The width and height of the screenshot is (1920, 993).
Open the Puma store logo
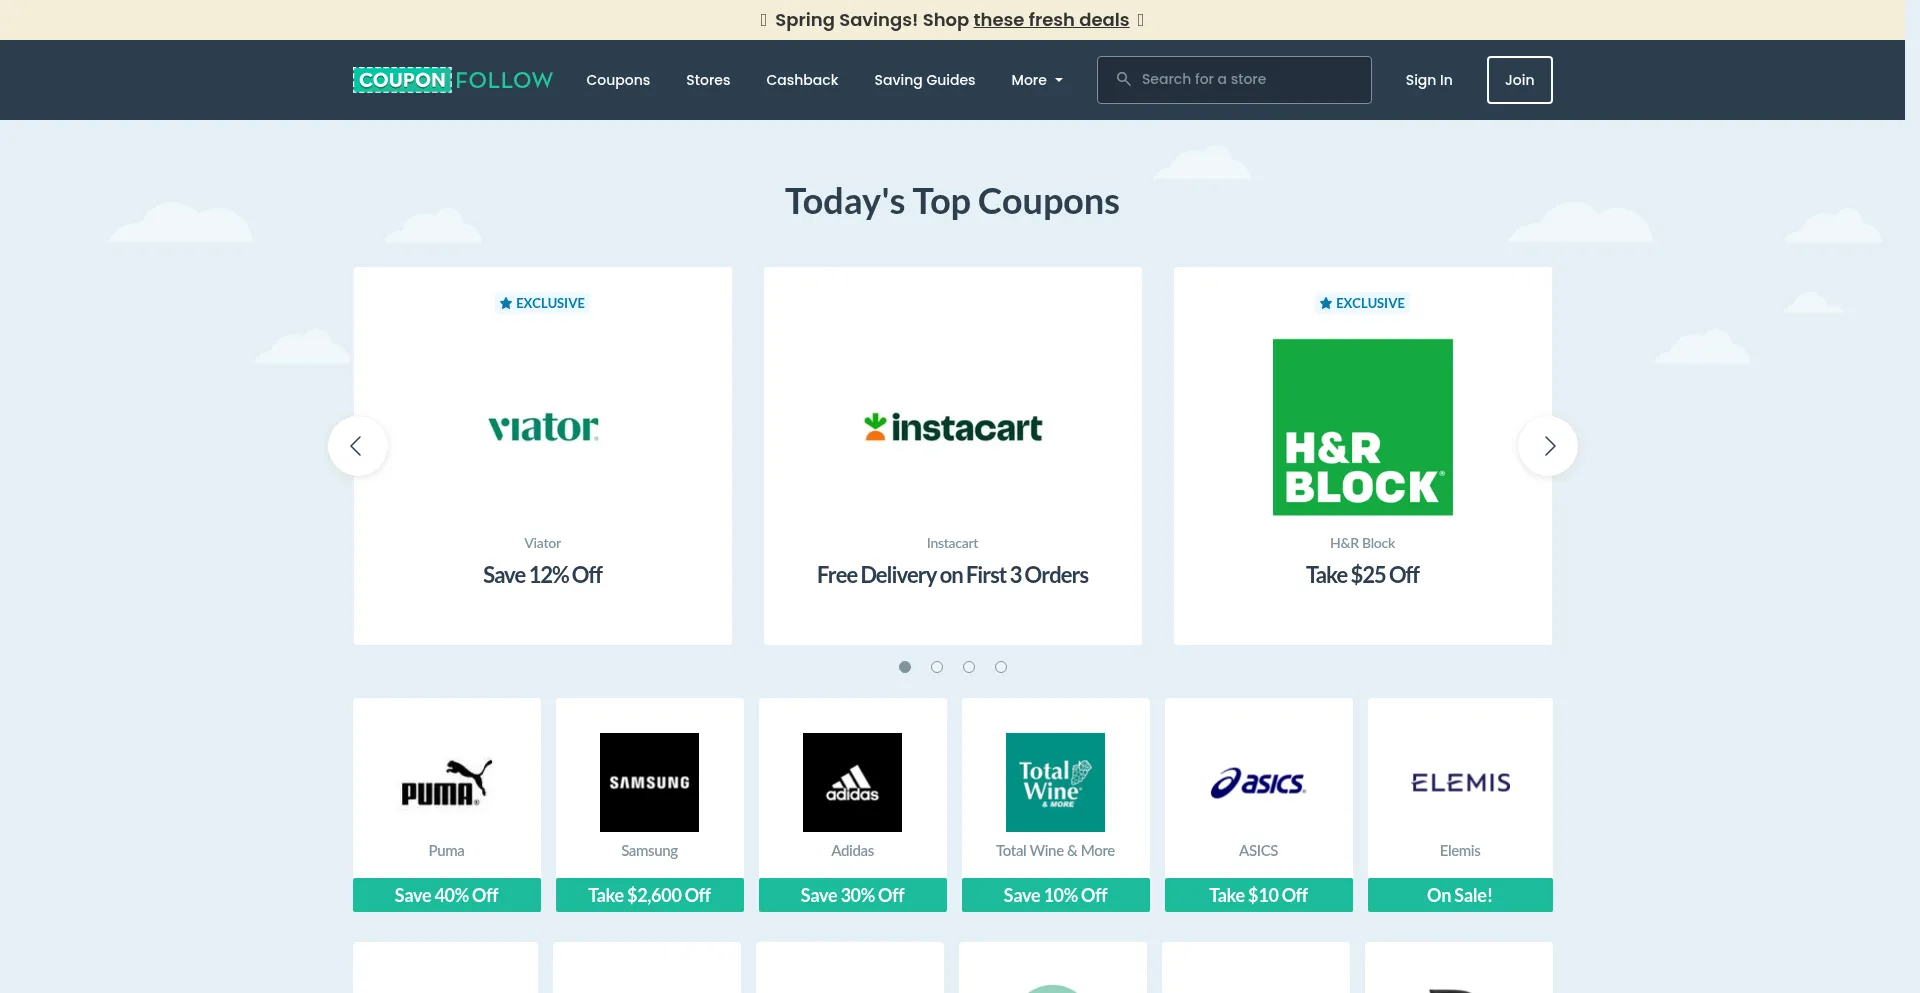coord(446,782)
